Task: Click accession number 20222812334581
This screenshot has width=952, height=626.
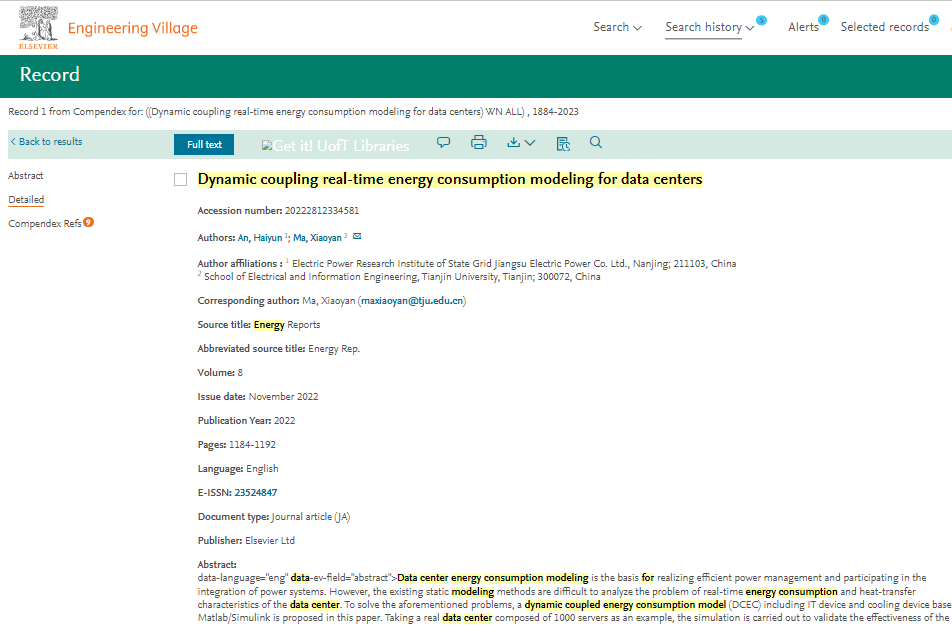Action: pos(322,211)
